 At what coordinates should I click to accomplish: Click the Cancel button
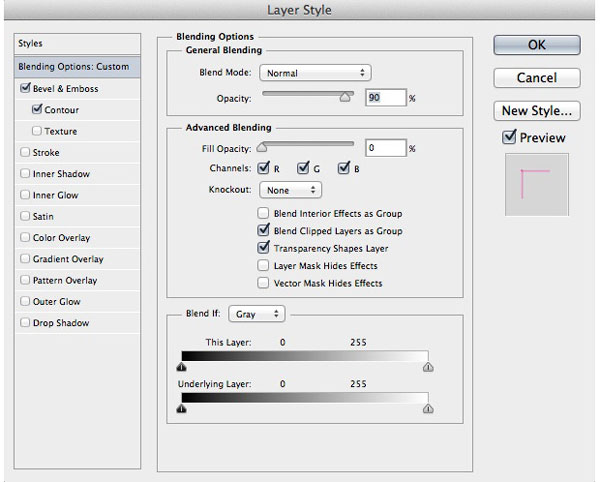[537, 78]
